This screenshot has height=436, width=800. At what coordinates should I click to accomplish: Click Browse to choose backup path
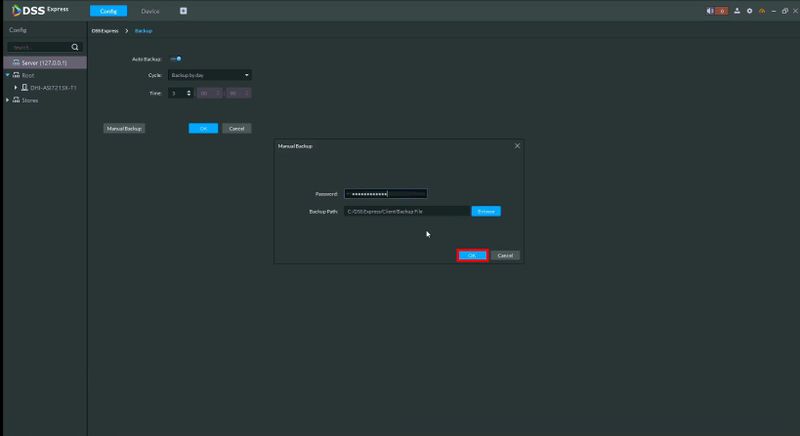pyautogui.click(x=486, y=211)
